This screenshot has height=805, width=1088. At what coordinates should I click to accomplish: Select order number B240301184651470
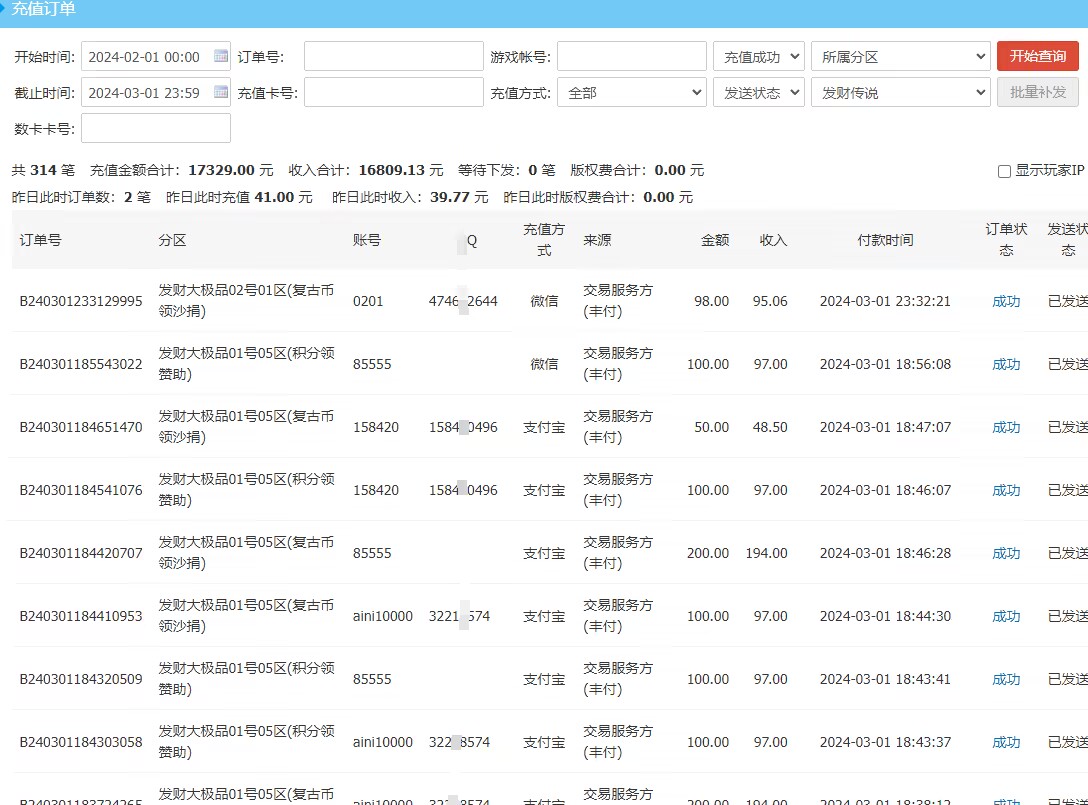[x=80, y=427]
